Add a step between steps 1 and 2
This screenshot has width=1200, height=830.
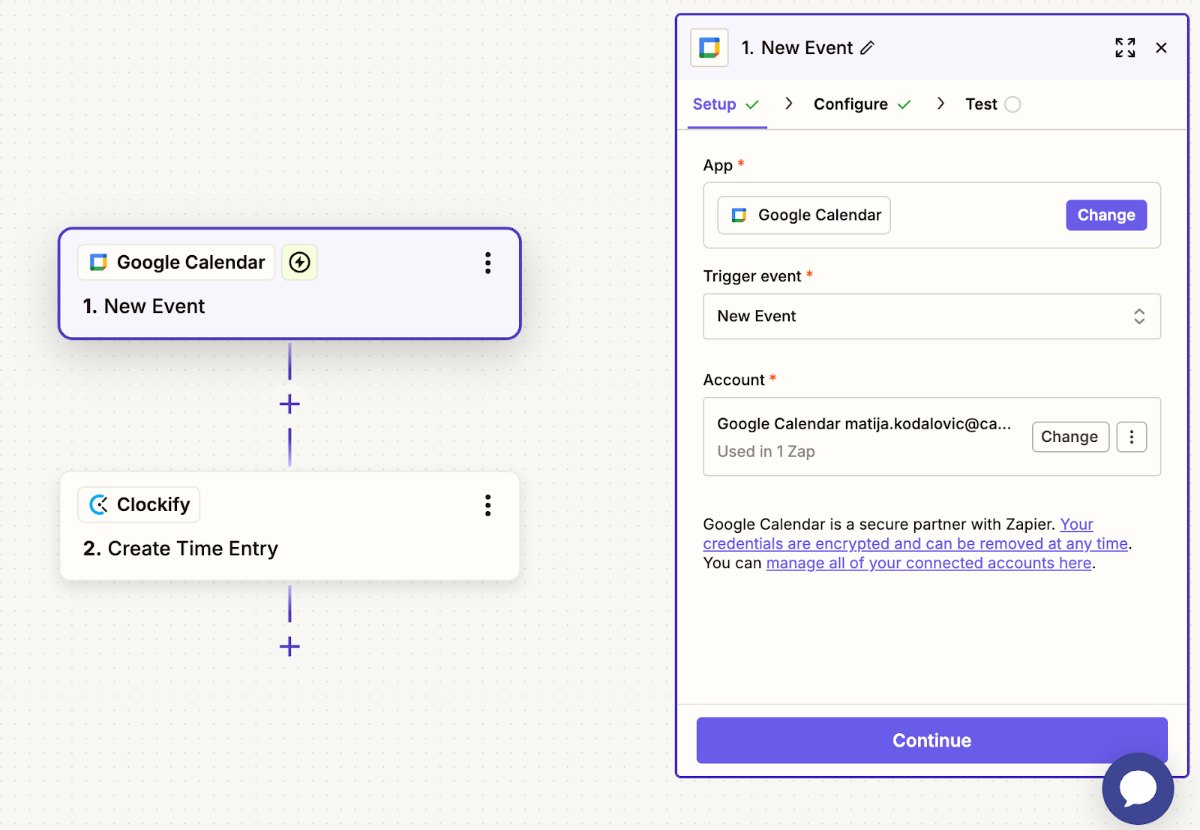(290, 404)
